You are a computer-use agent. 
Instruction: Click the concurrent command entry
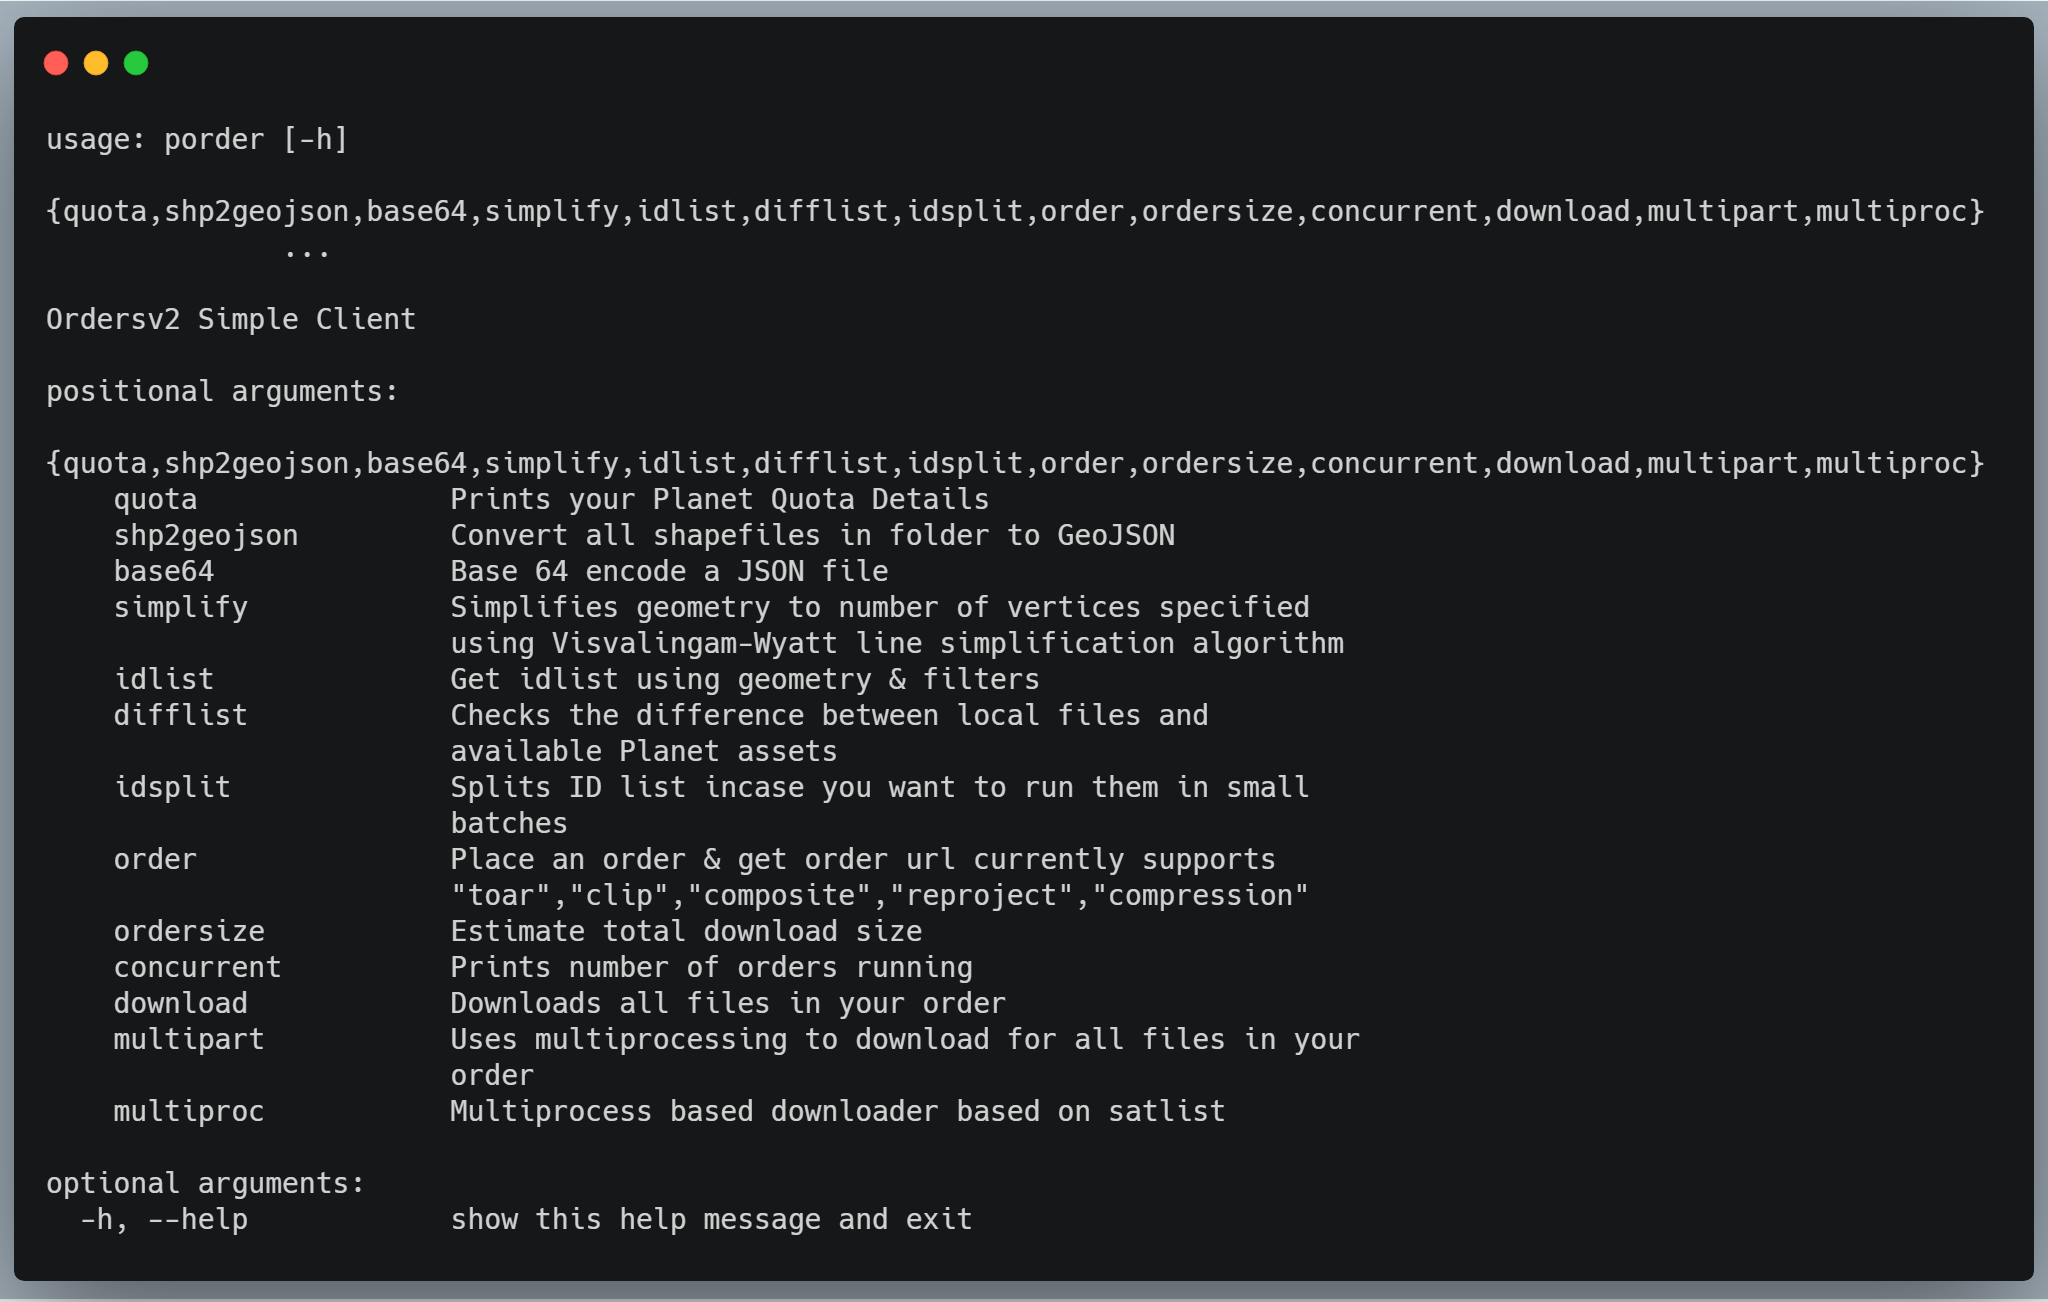196,967
